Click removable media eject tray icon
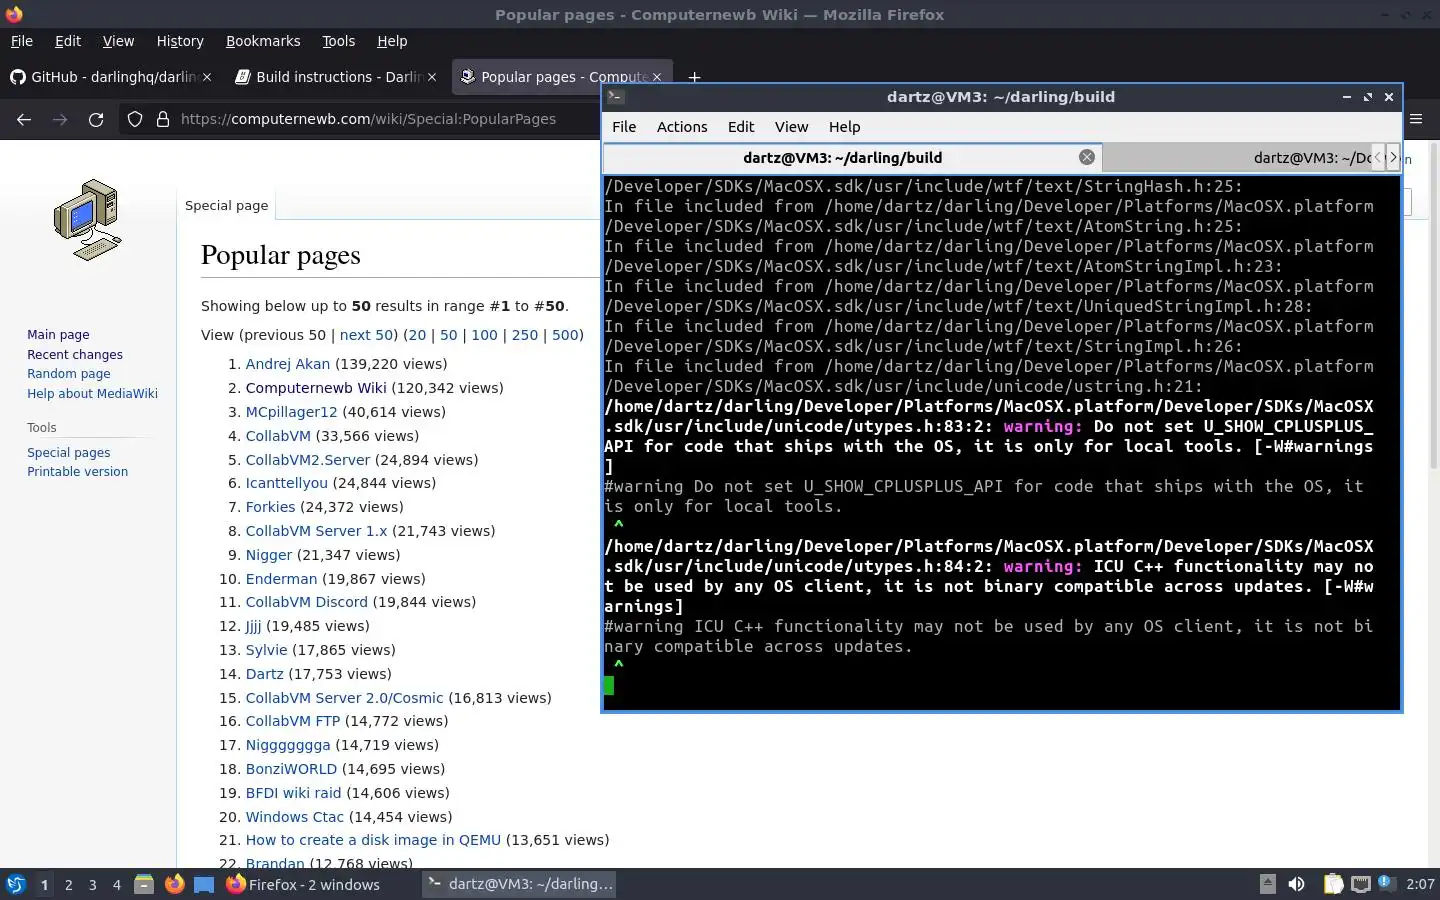Image resolution: width=1440 pixels, height=900 pixels. click(1267, 884)
